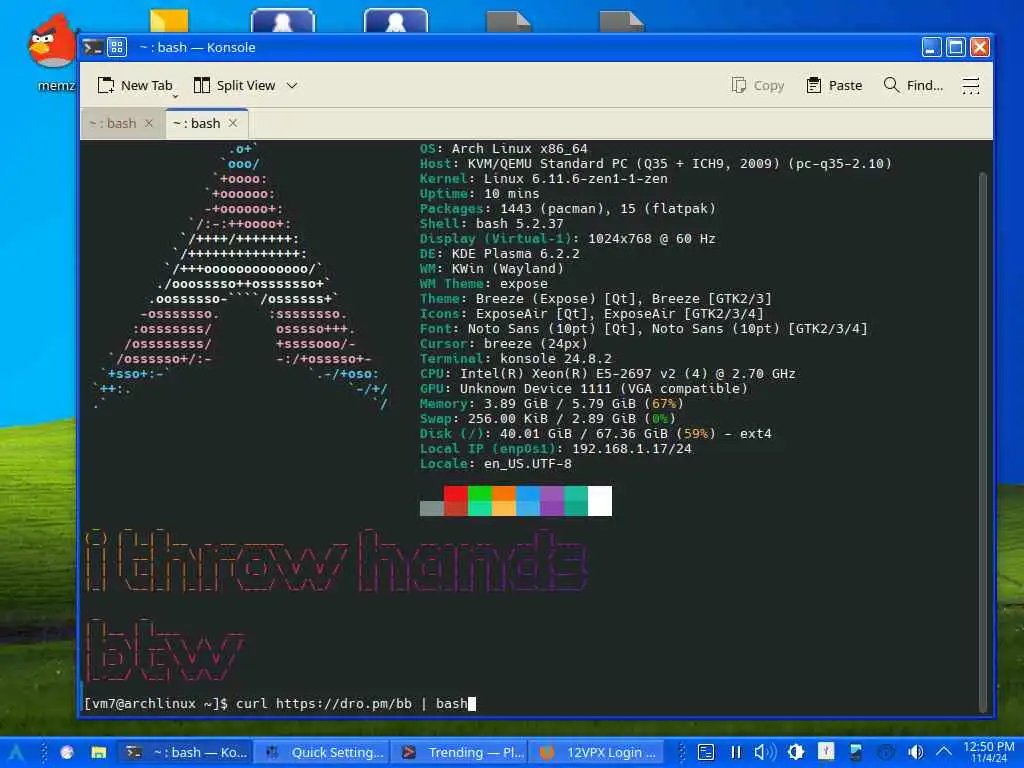Viewport: 1024px width, 768px height.
Task: Switch to 12VPX Login taskbar entry
Action: click(x=596, y=752)
